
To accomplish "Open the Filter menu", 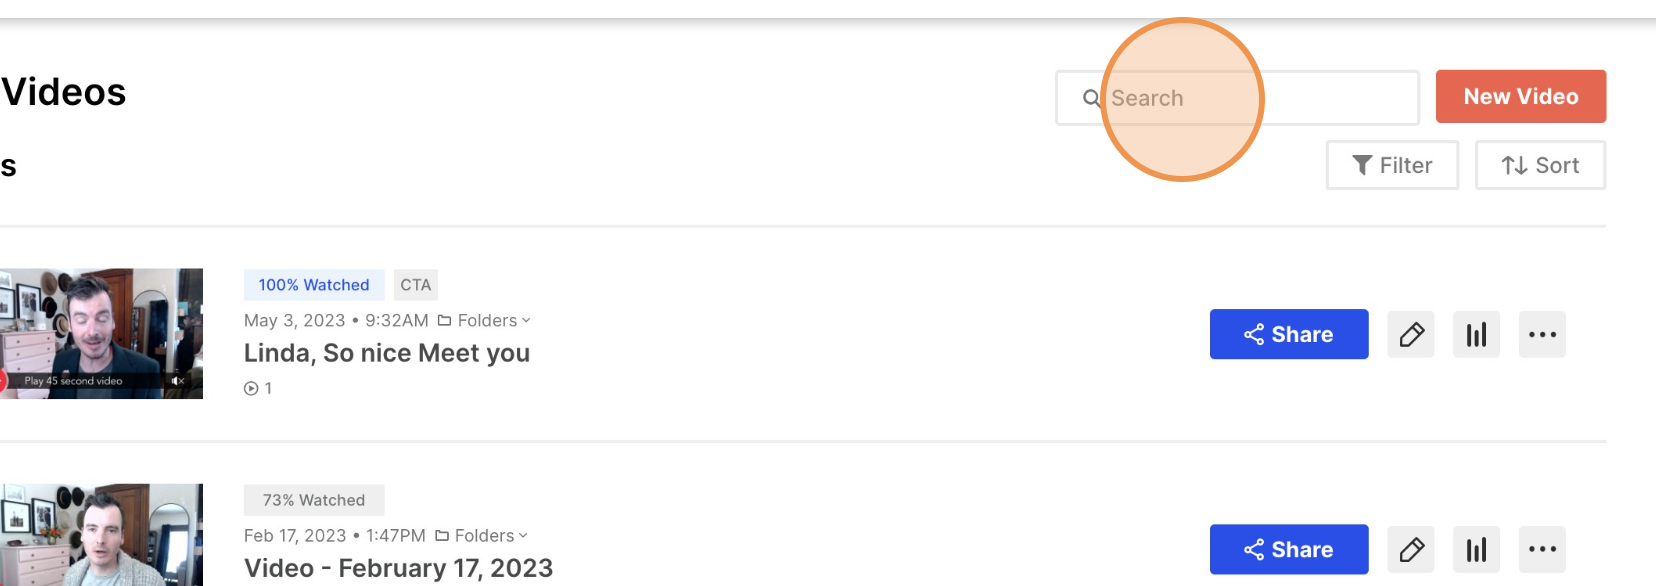I will click(1392, 165).
